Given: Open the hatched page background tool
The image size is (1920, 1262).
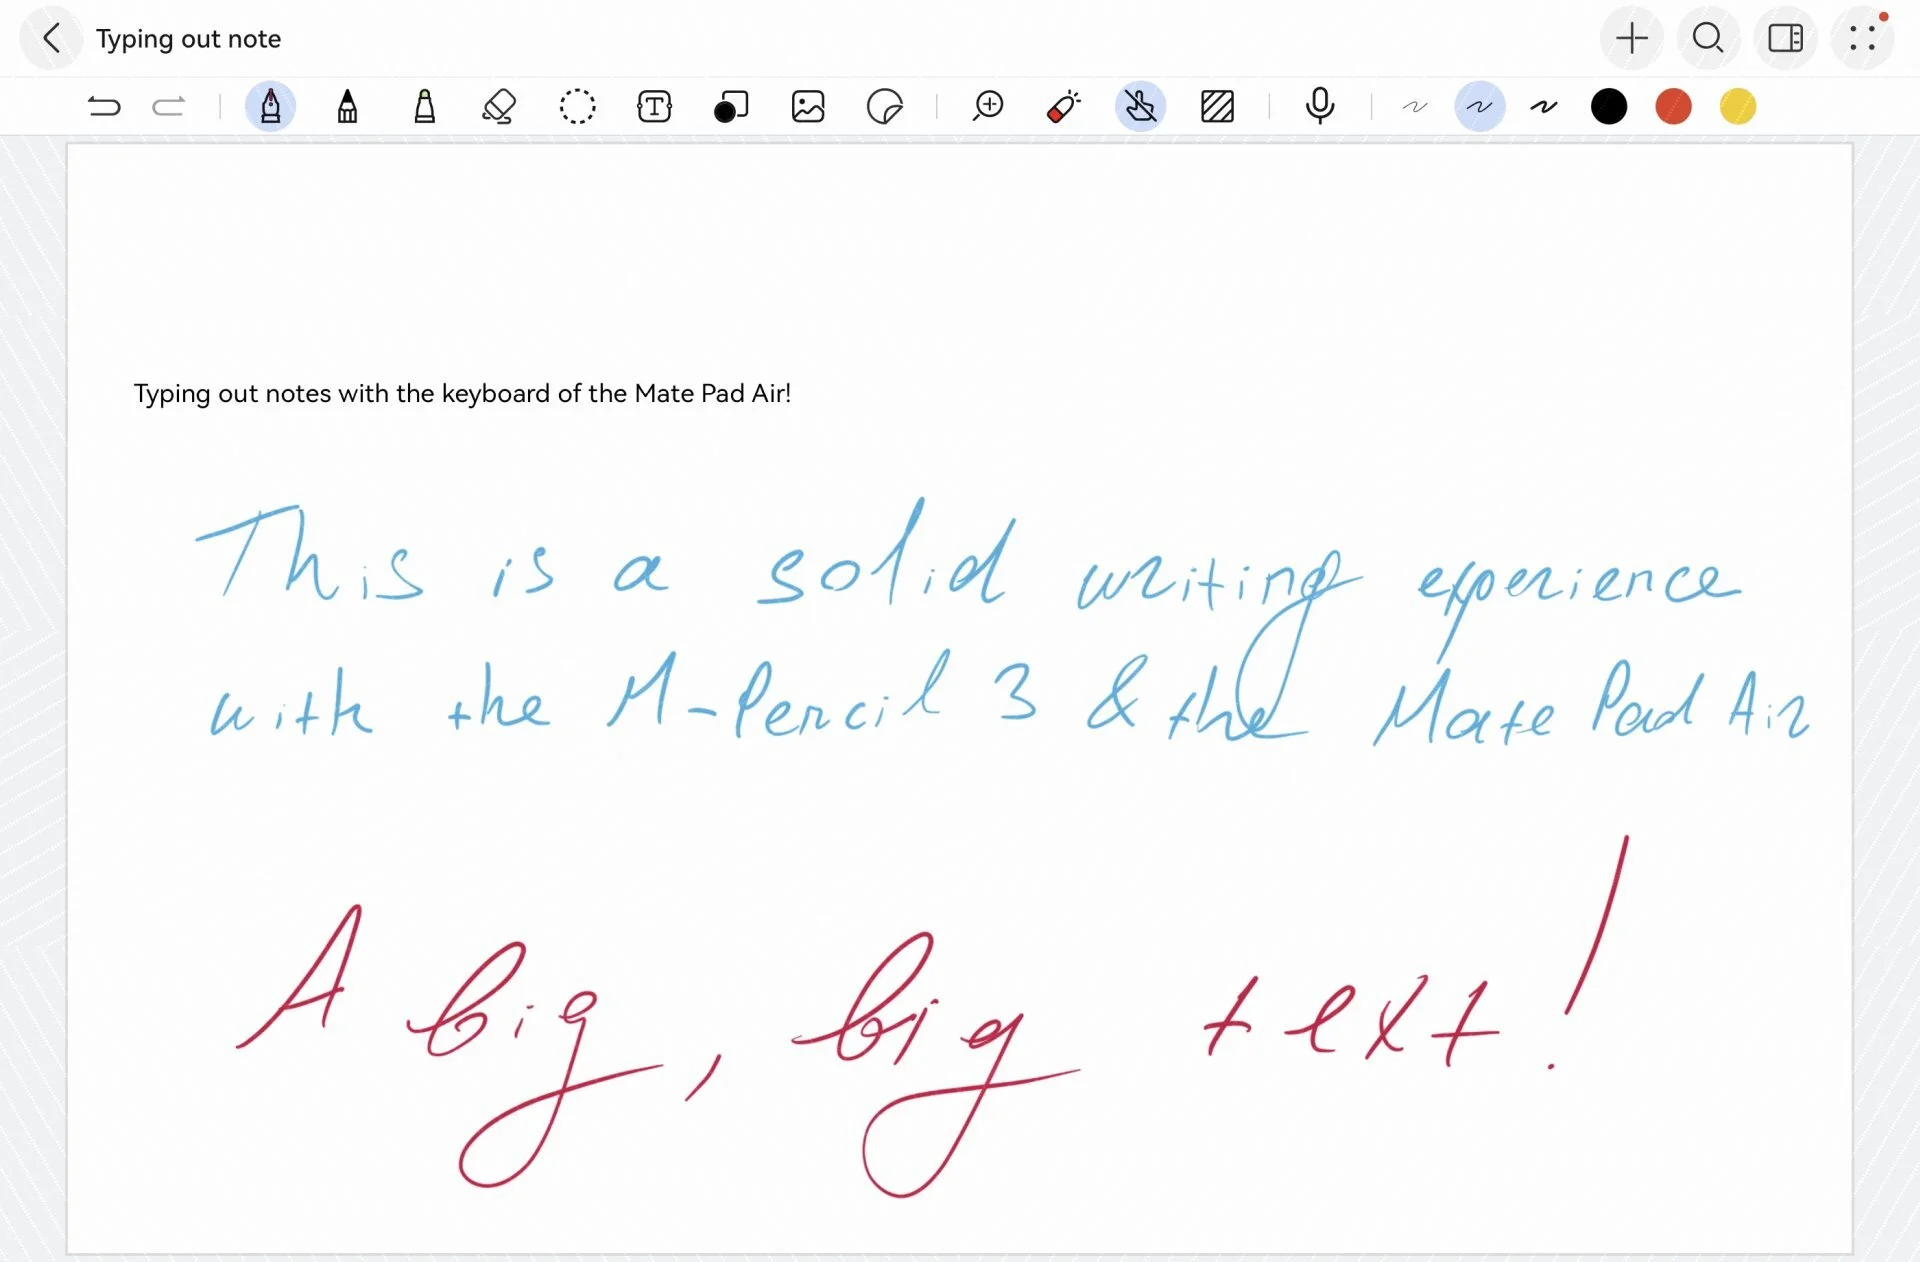Looking at the screenshot, I should pos(1217,106).
